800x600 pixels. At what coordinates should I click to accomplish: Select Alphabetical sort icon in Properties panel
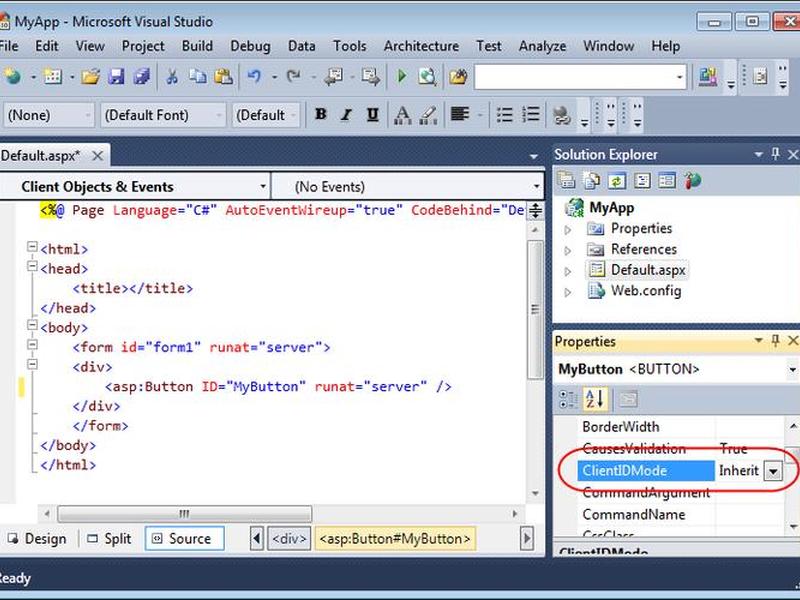pos(595,399)
